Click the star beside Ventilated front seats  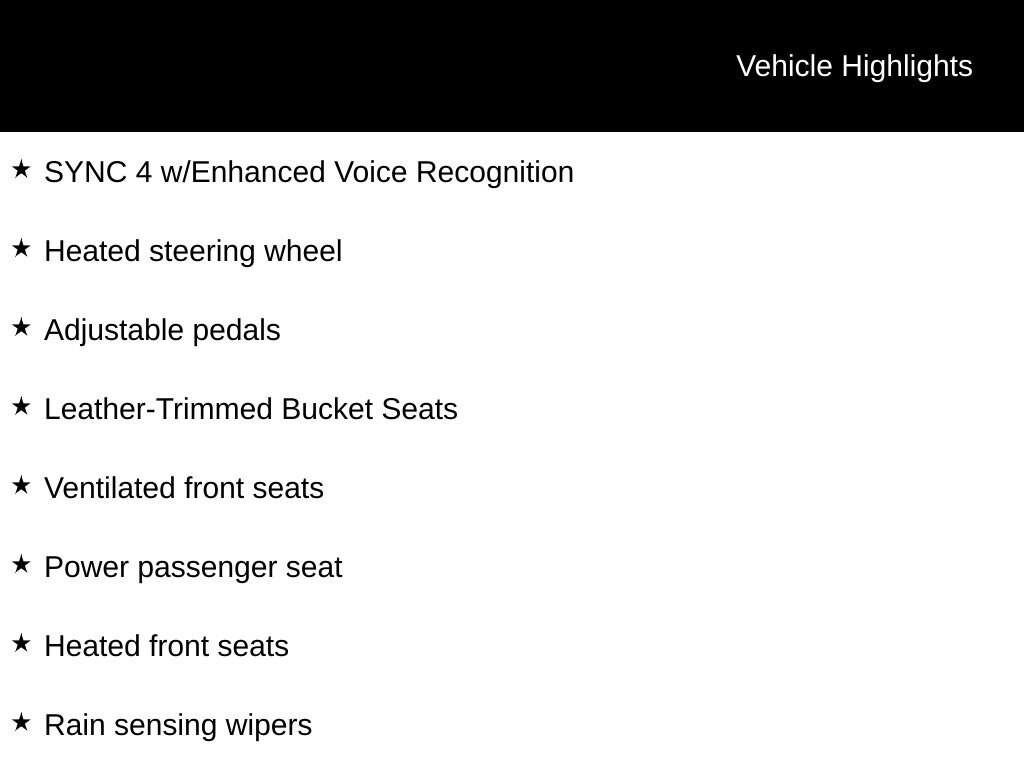pyautogui.click(x=21, y=486)
